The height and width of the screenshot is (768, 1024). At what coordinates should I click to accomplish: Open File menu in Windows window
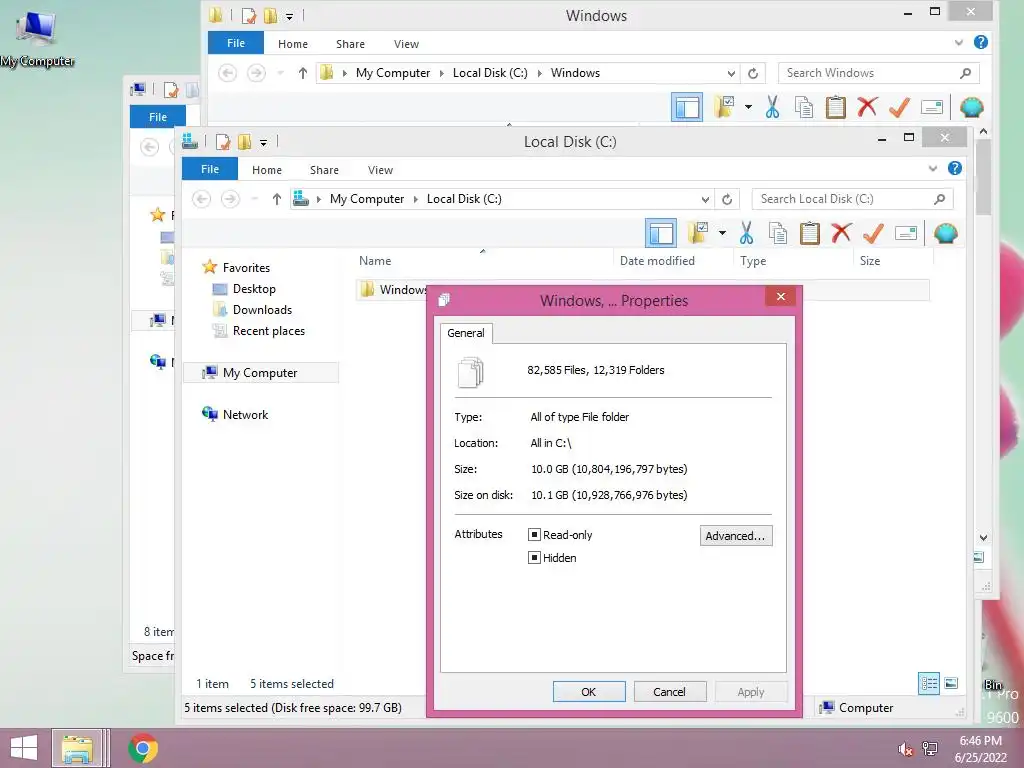tap(236, 43)
